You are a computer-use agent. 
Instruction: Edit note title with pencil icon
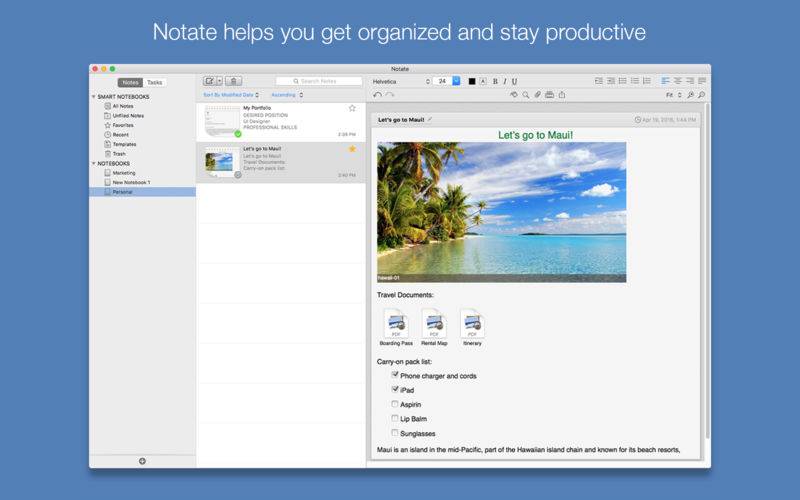430,119
